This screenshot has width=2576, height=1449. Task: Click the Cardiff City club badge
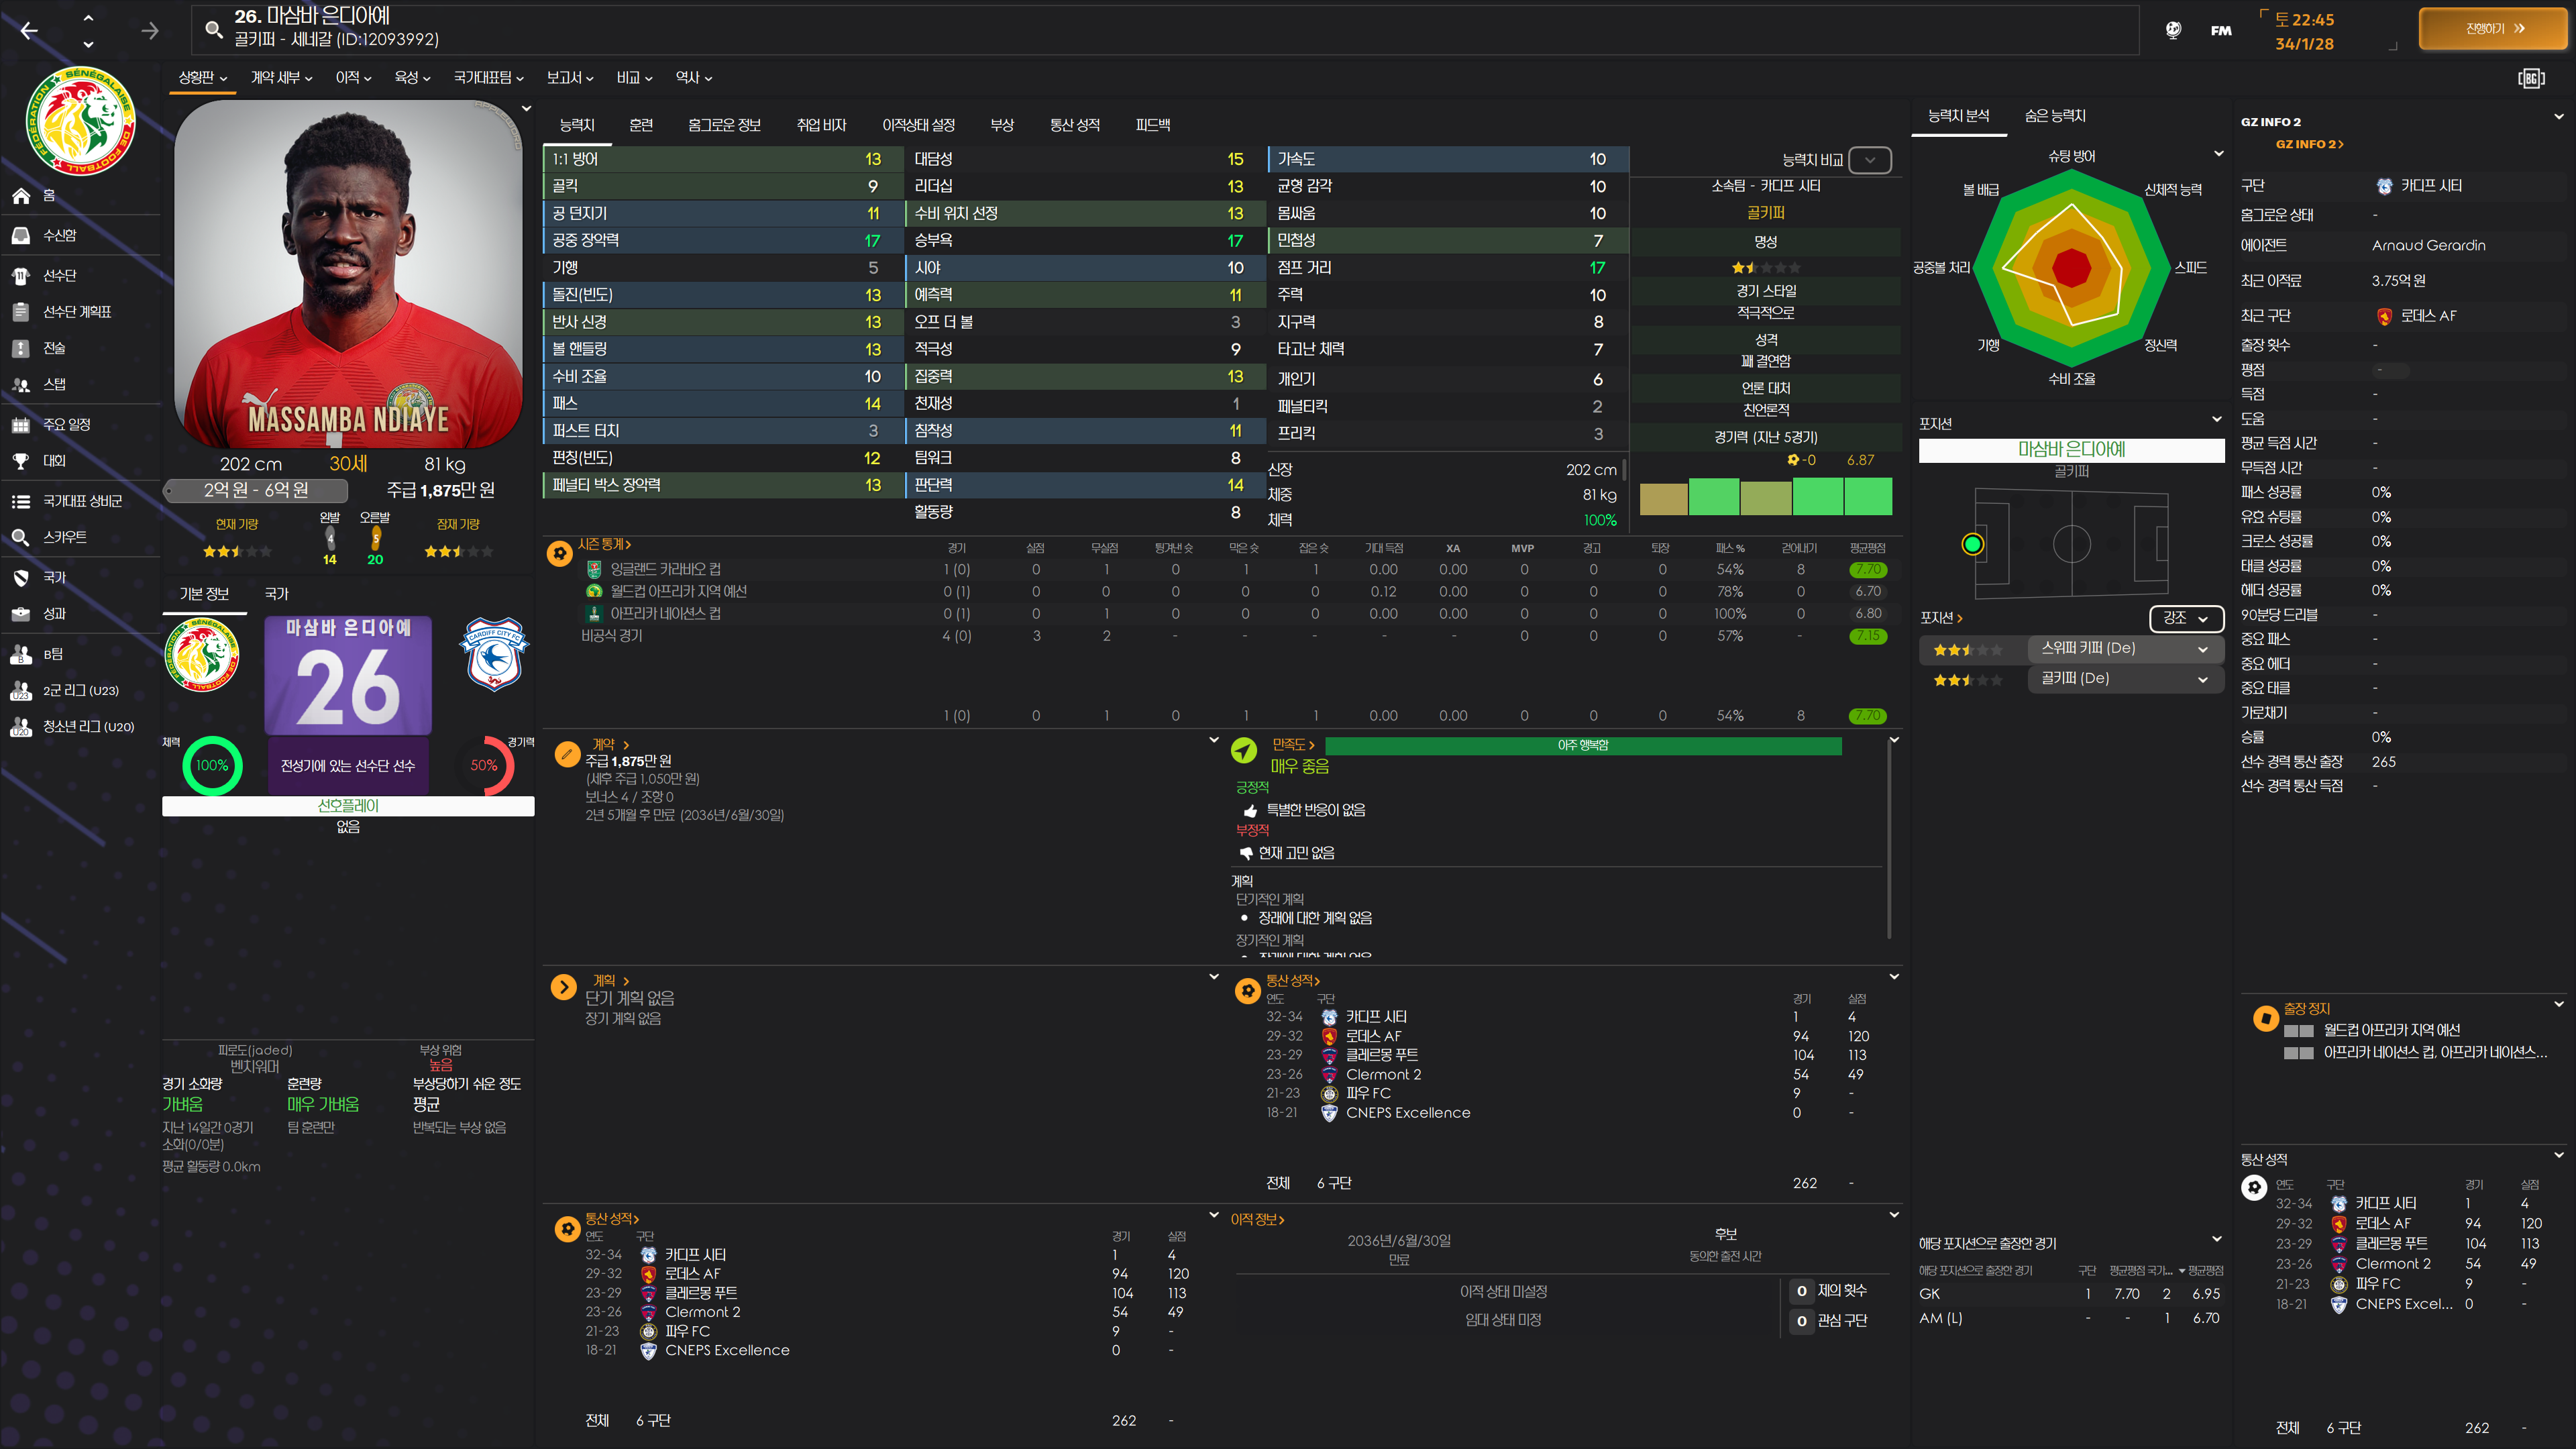tap(493, 655)
